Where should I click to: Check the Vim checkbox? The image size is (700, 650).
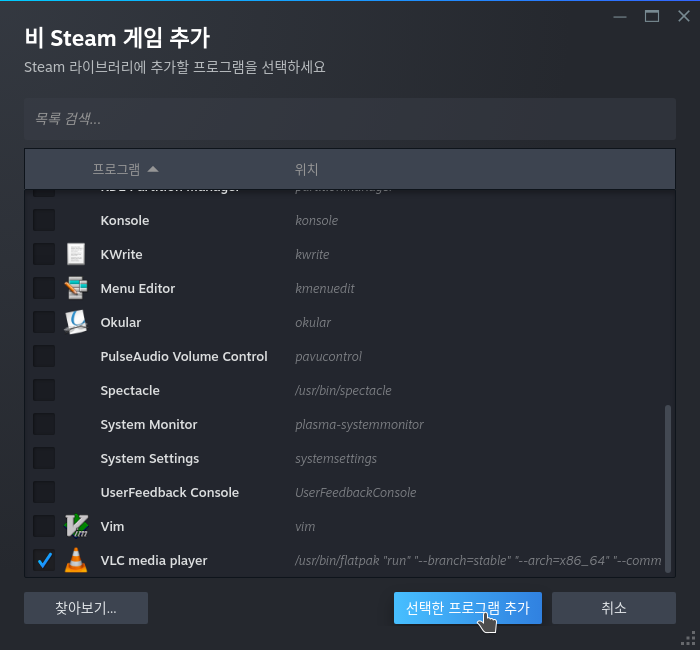pyautogui.click(x=44, y=526)
